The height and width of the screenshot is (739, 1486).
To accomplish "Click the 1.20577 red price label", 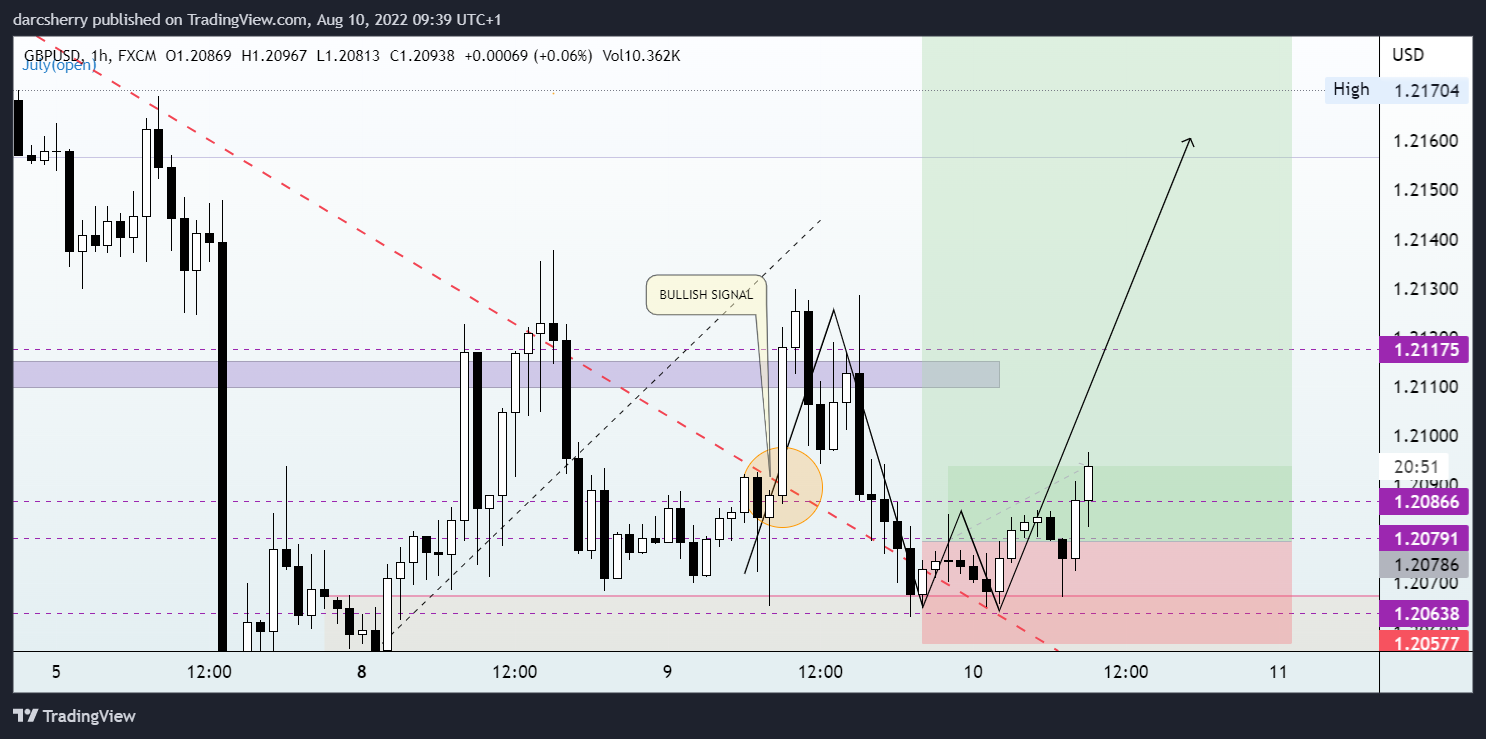I will pos(1424,640).
